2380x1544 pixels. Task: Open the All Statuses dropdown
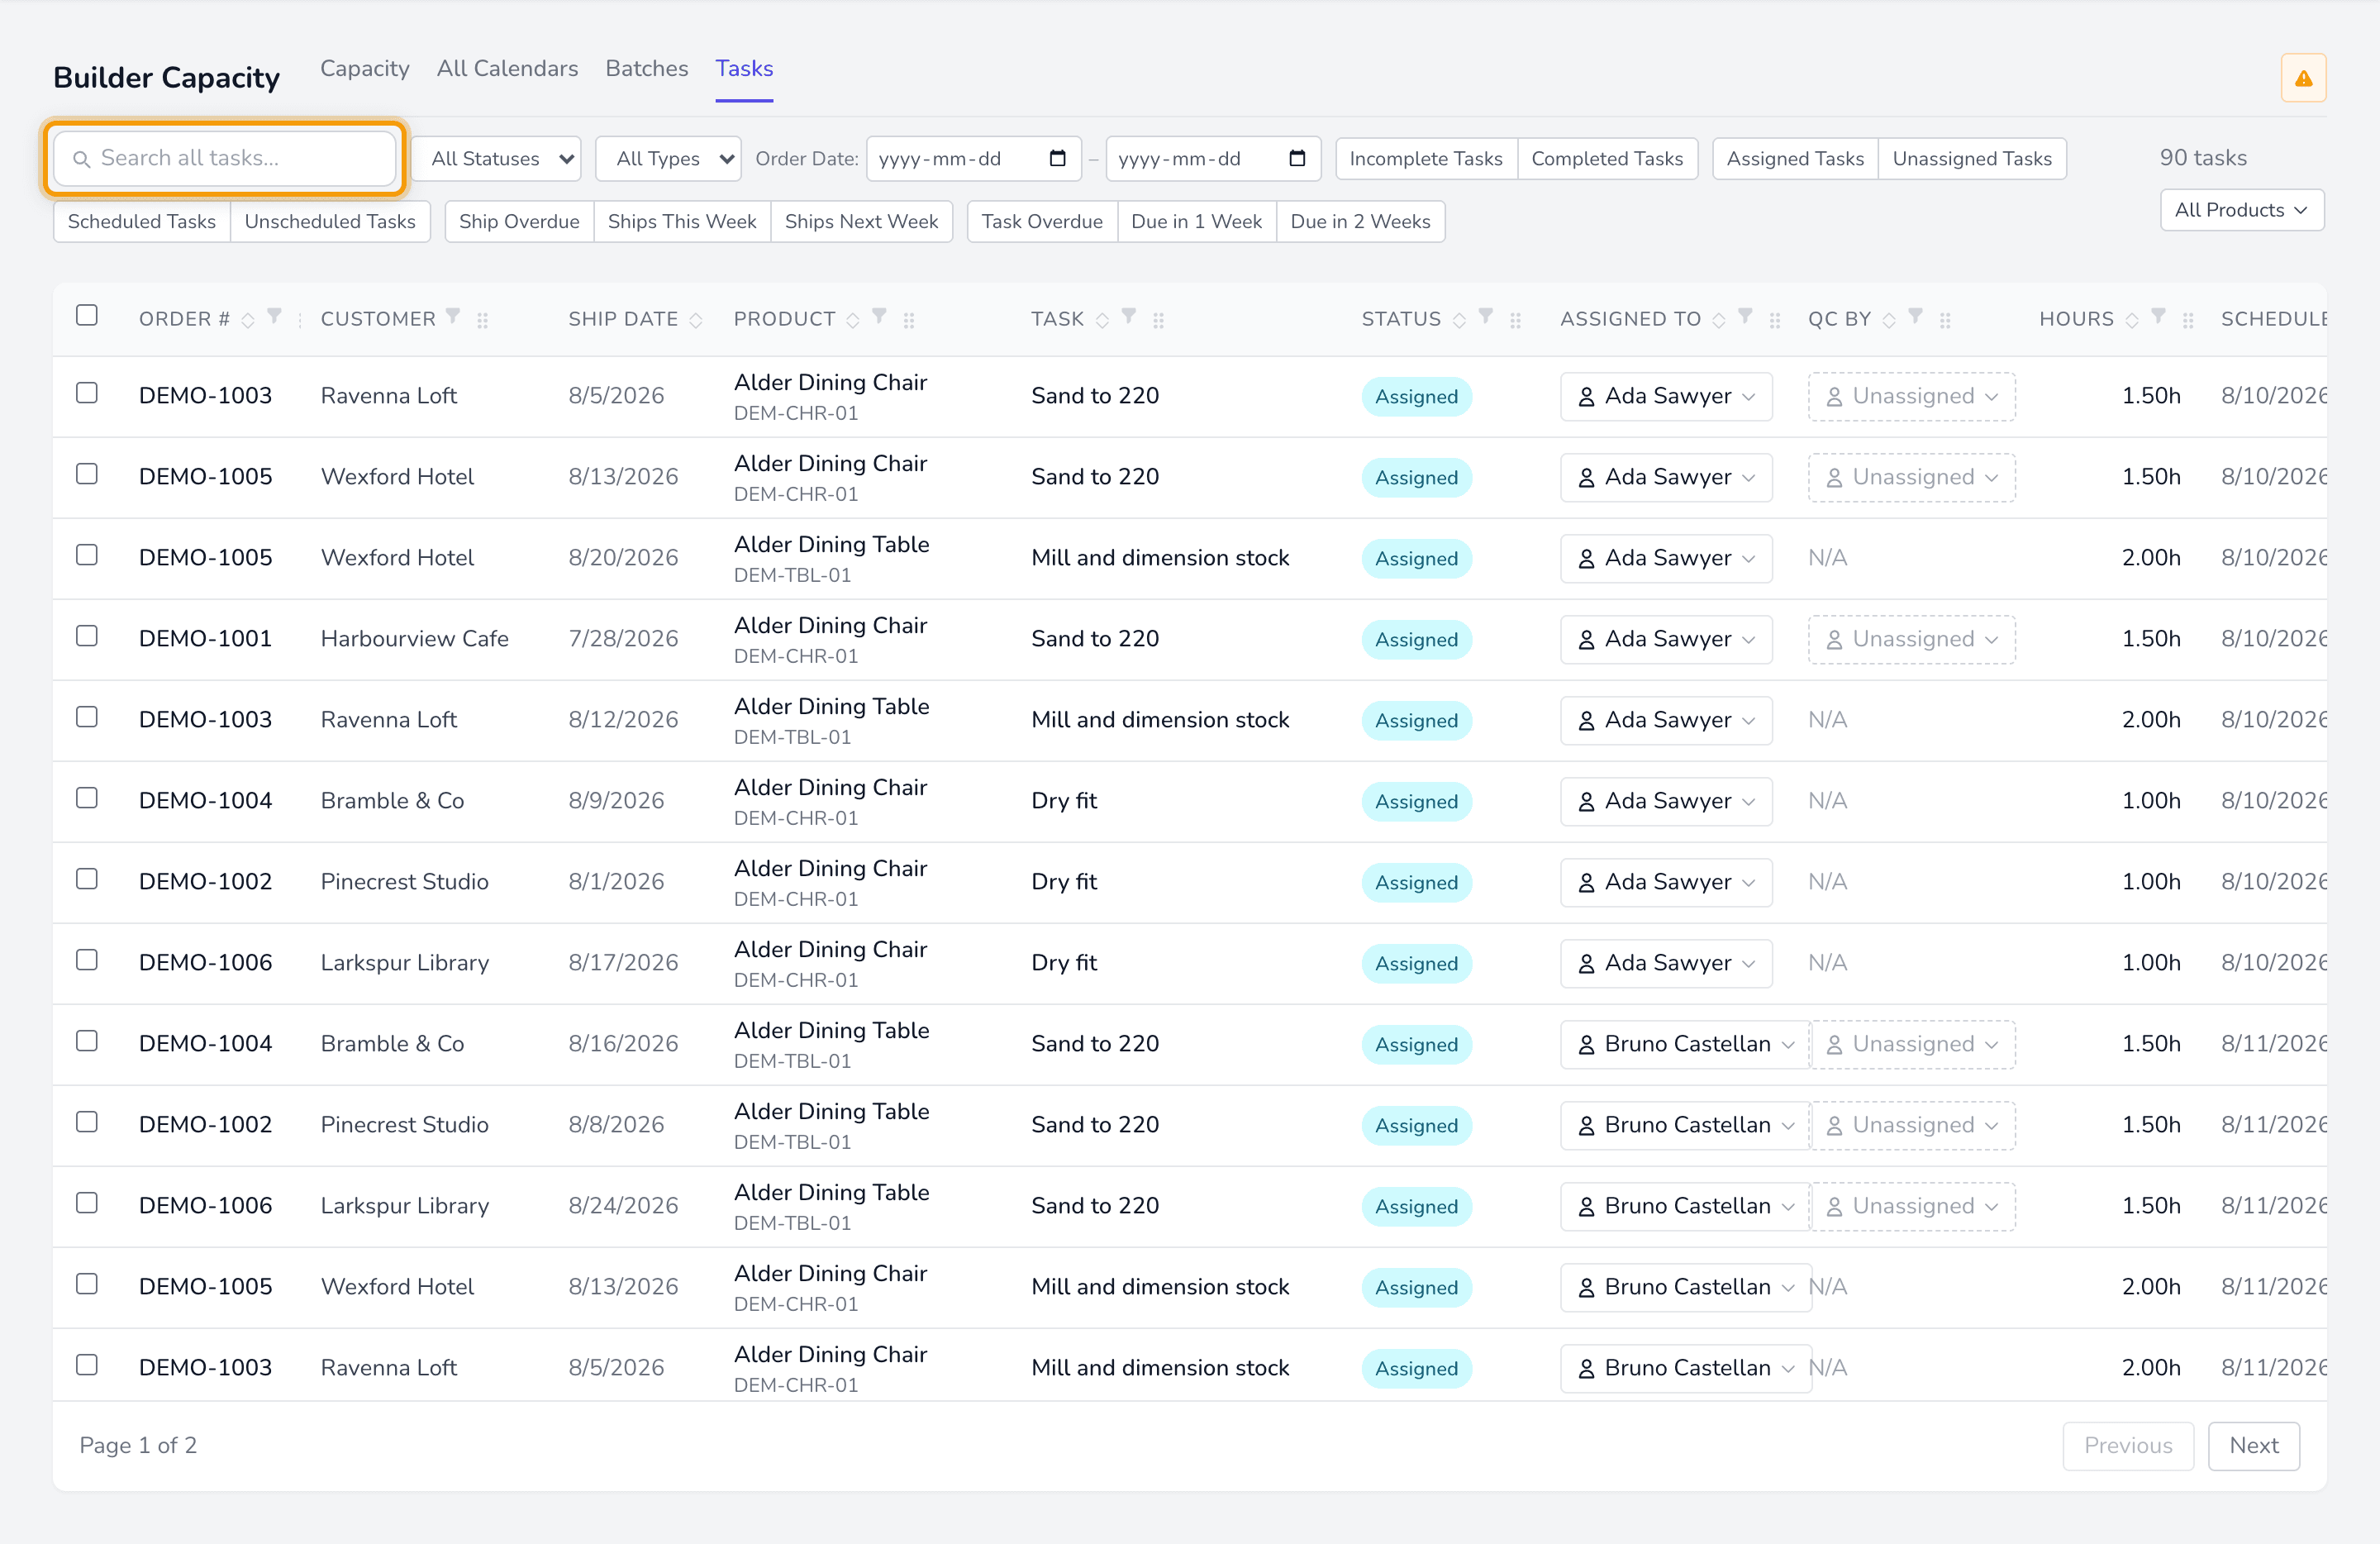point(497,158)
